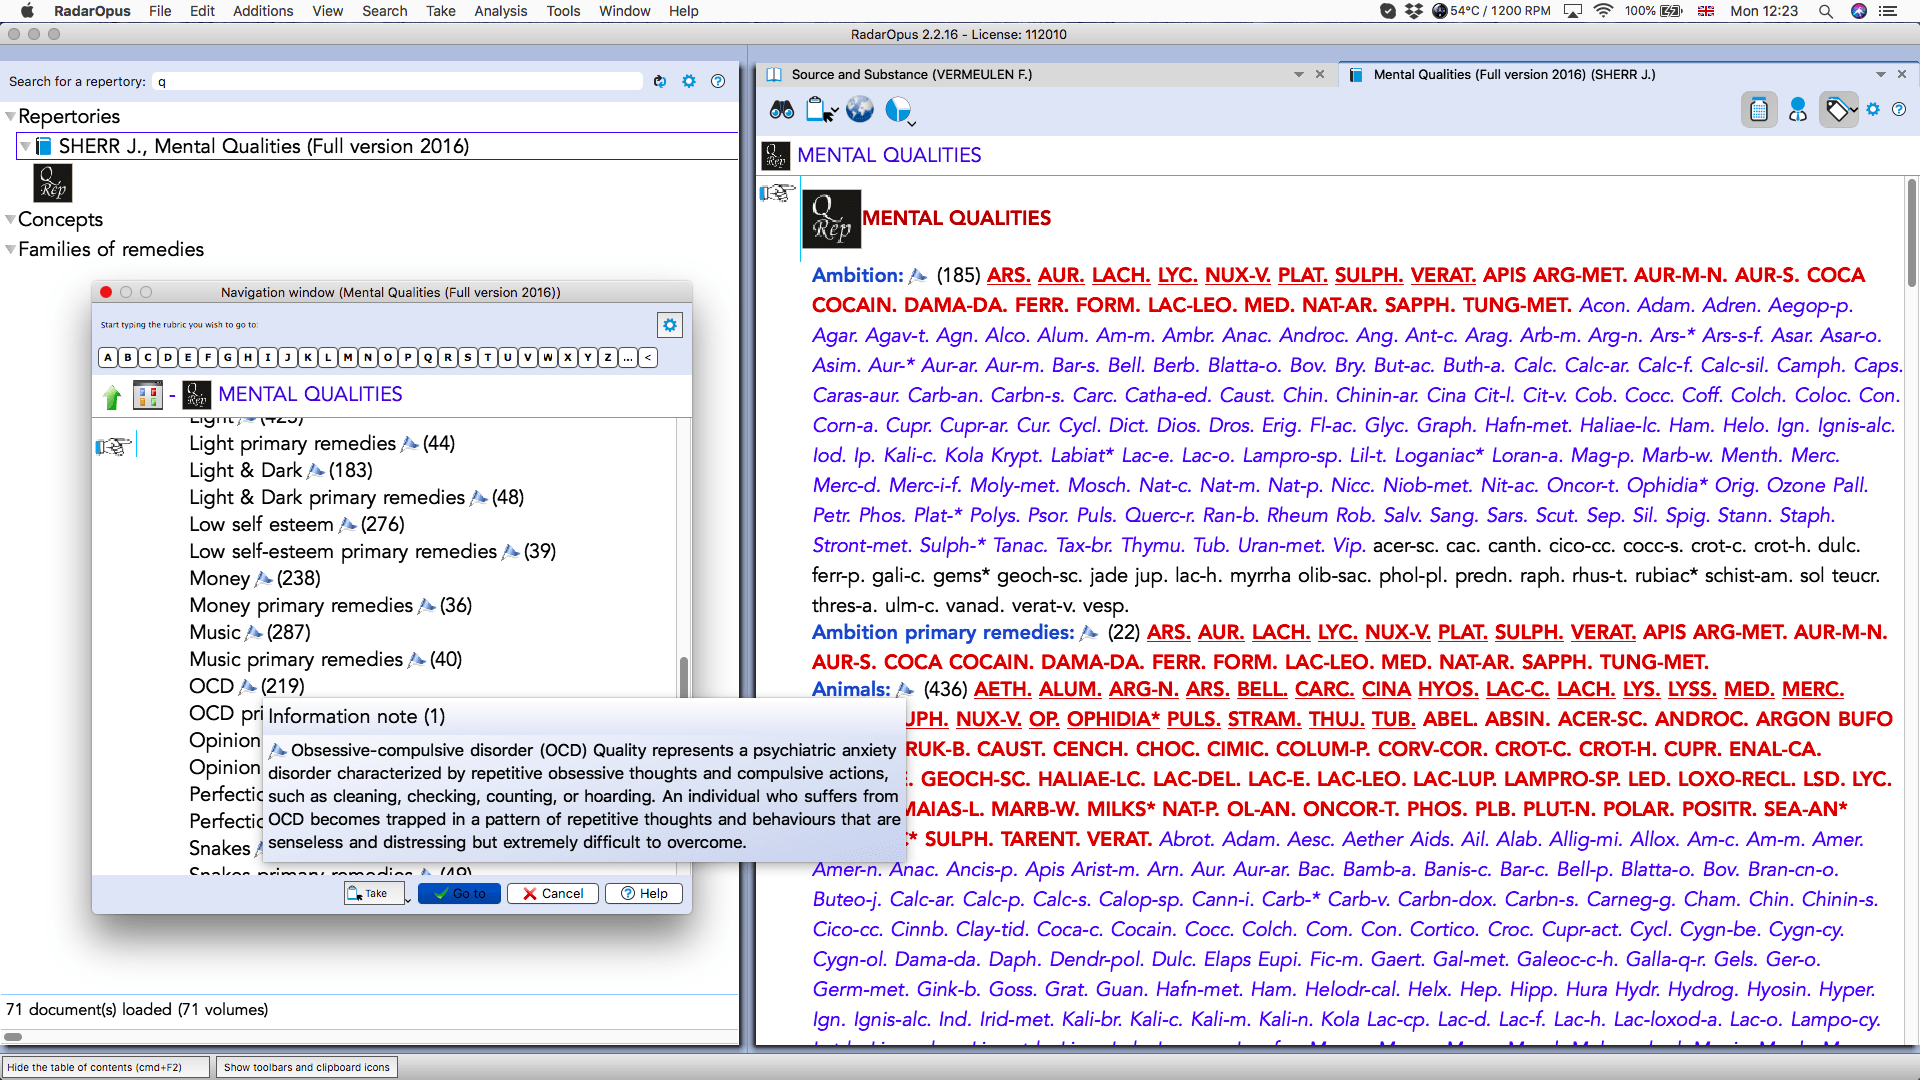Click the pie chart view icon

(899, 109)
